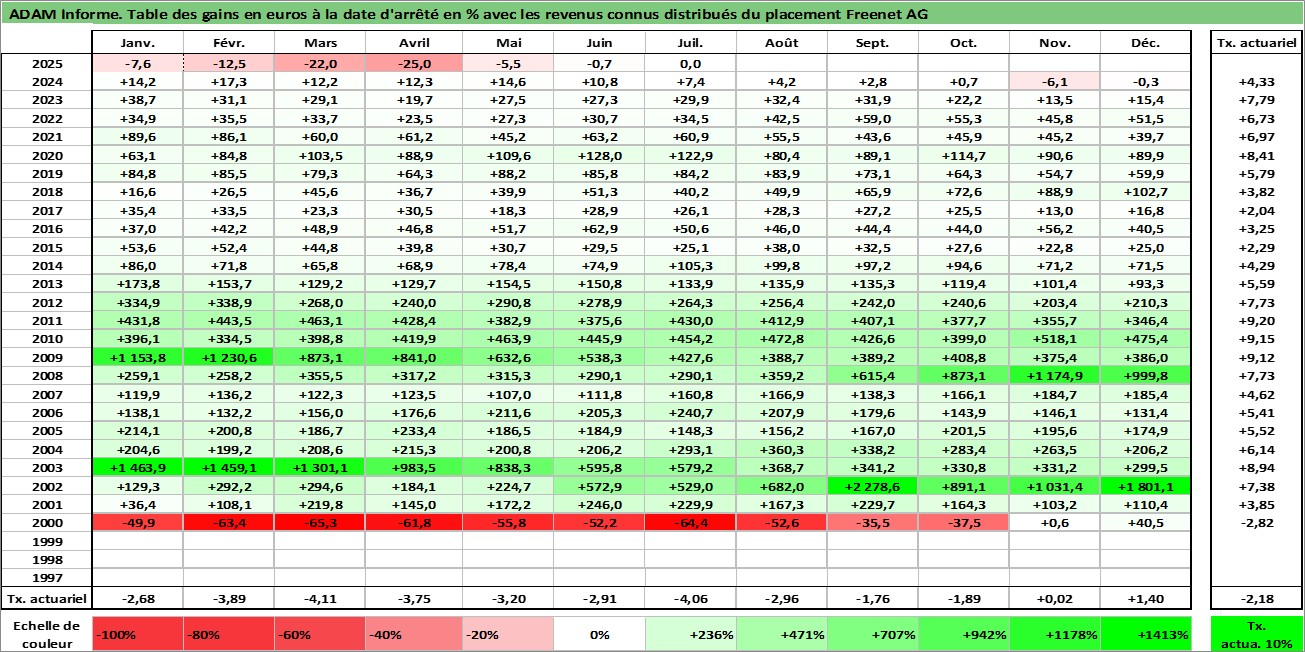Click the 'Avril' column header

[x=413, y=43]
